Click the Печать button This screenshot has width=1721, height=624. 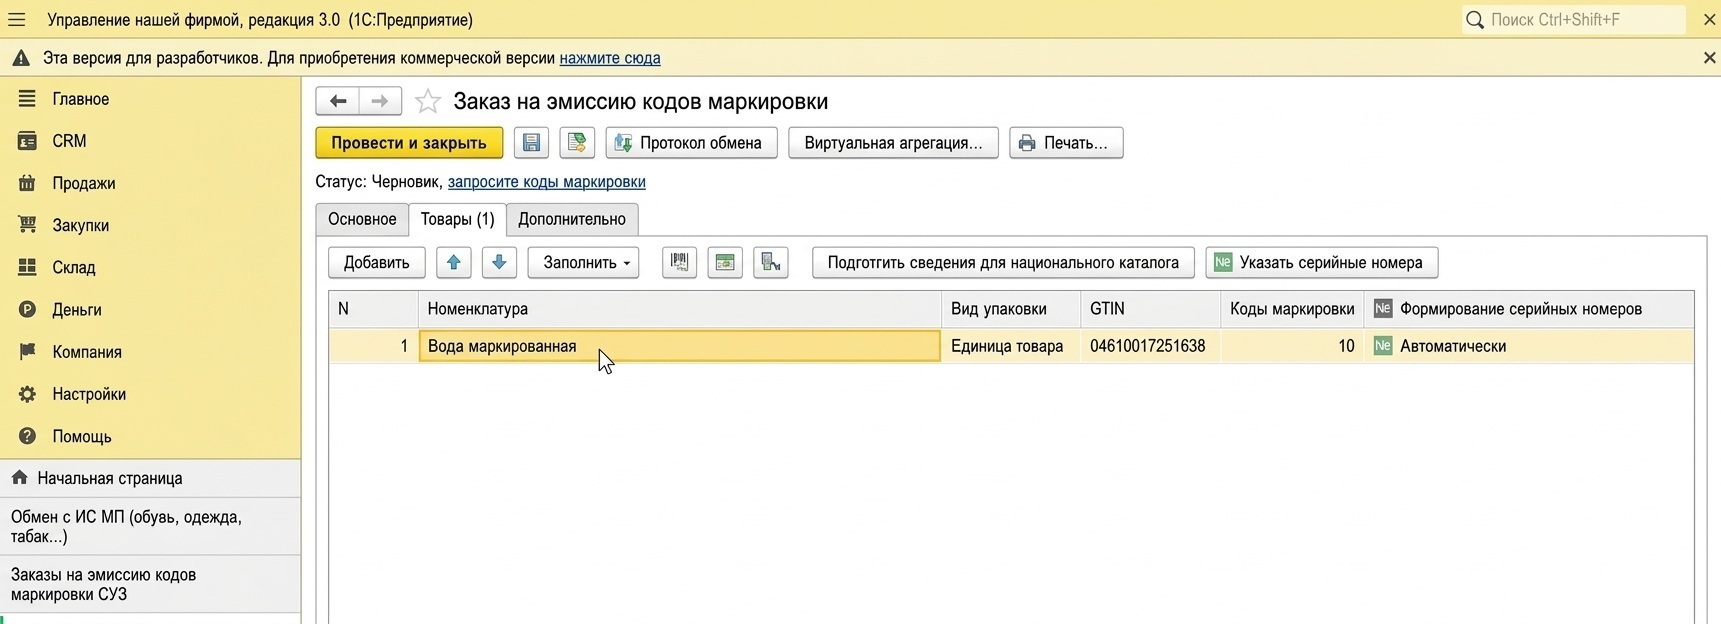tap(1066, 143)
